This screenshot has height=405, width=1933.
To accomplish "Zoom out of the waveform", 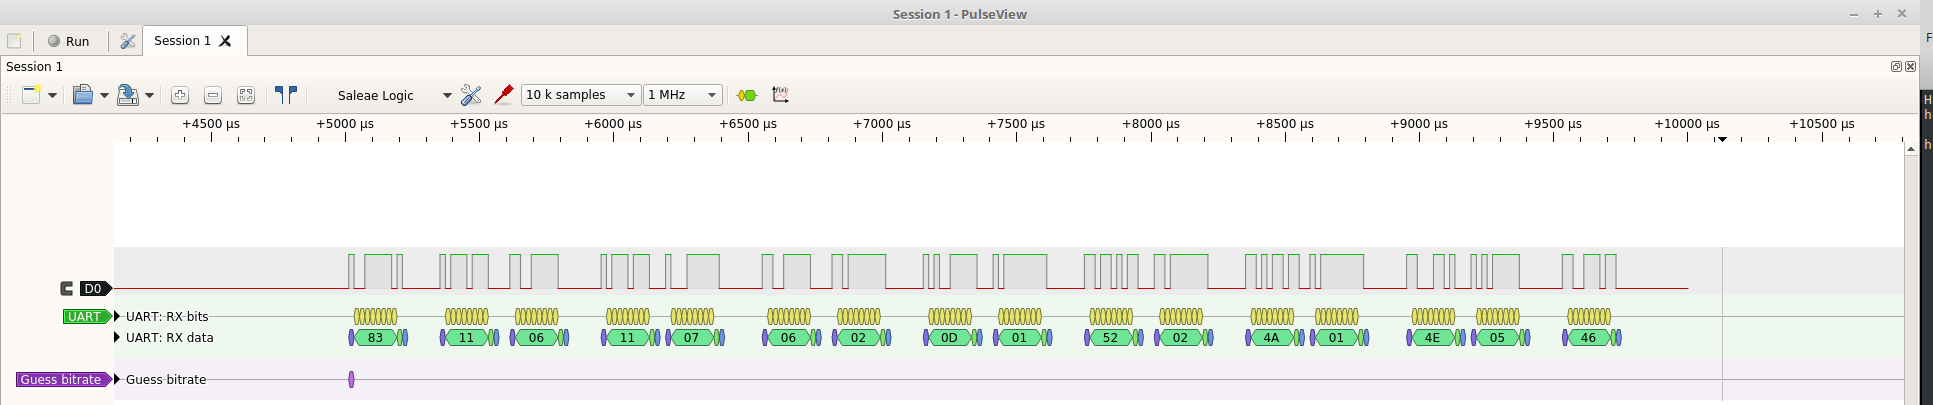I will [x=213, y=95].
